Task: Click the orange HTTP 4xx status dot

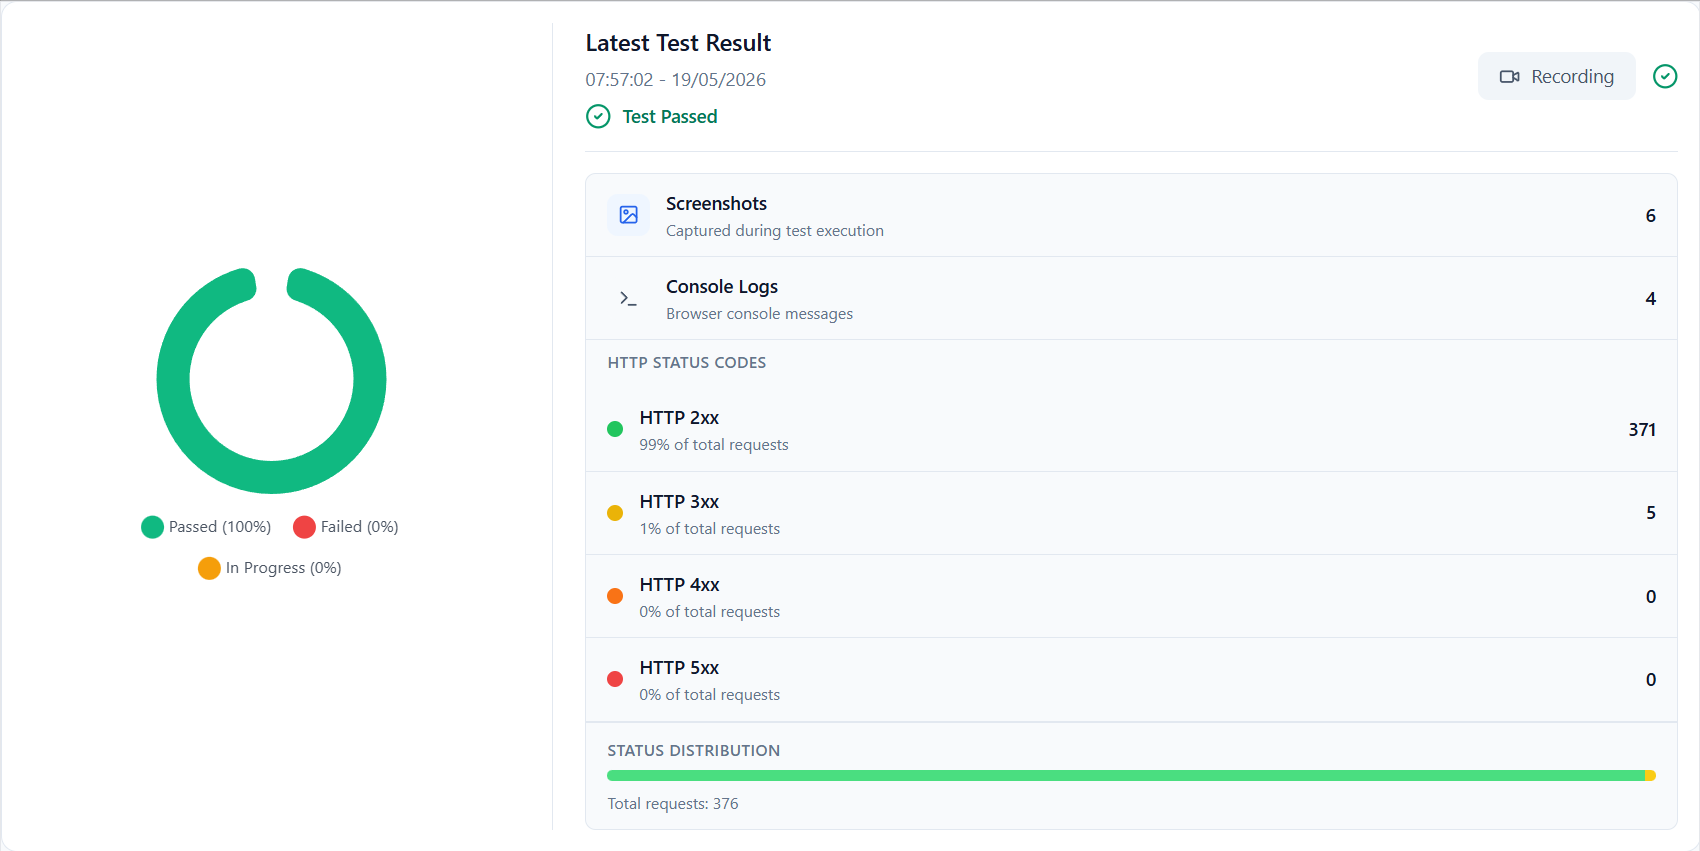Action: (x=615, y=596)
